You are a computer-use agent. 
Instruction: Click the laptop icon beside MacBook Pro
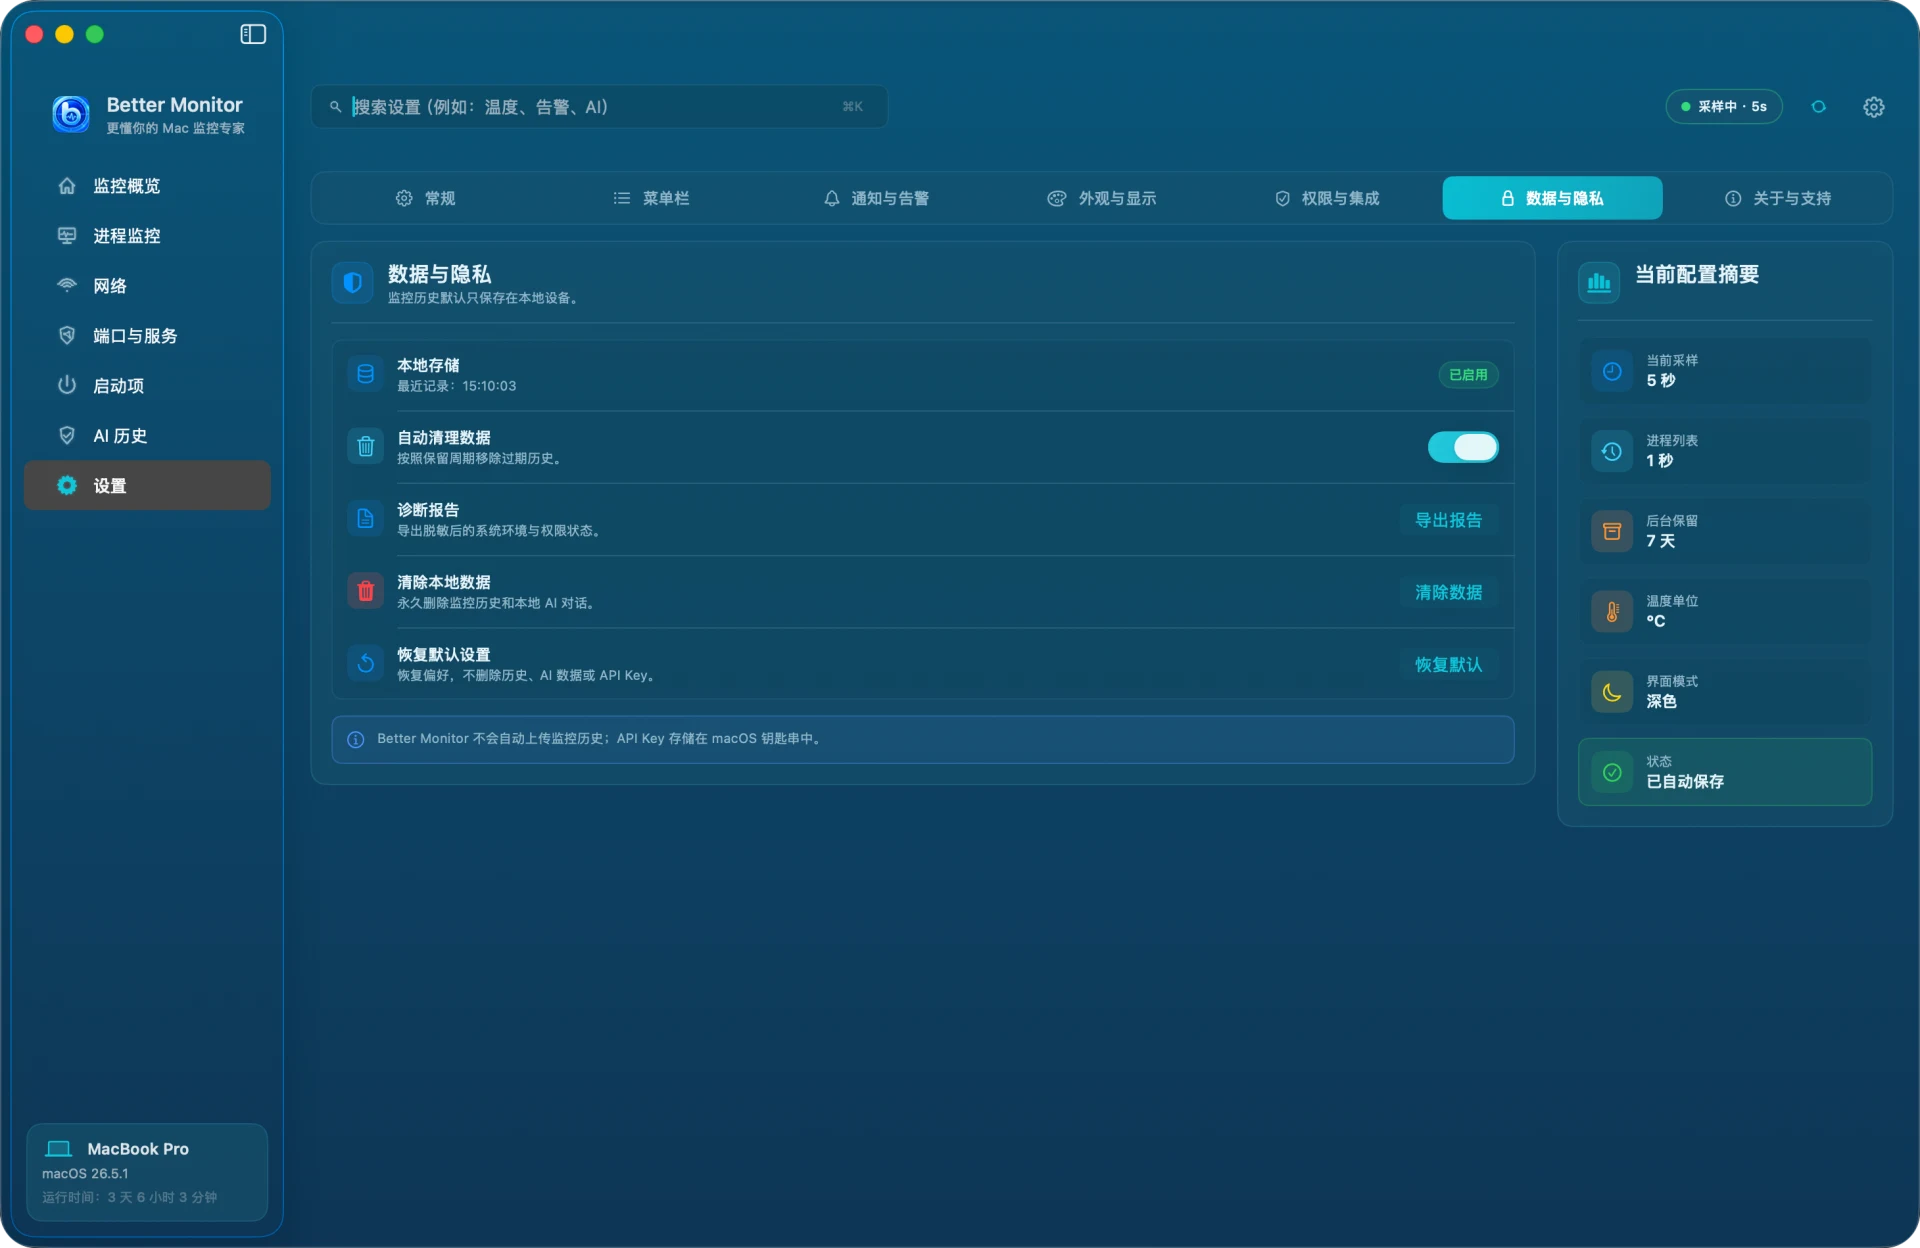click(x=59, y=1149)
